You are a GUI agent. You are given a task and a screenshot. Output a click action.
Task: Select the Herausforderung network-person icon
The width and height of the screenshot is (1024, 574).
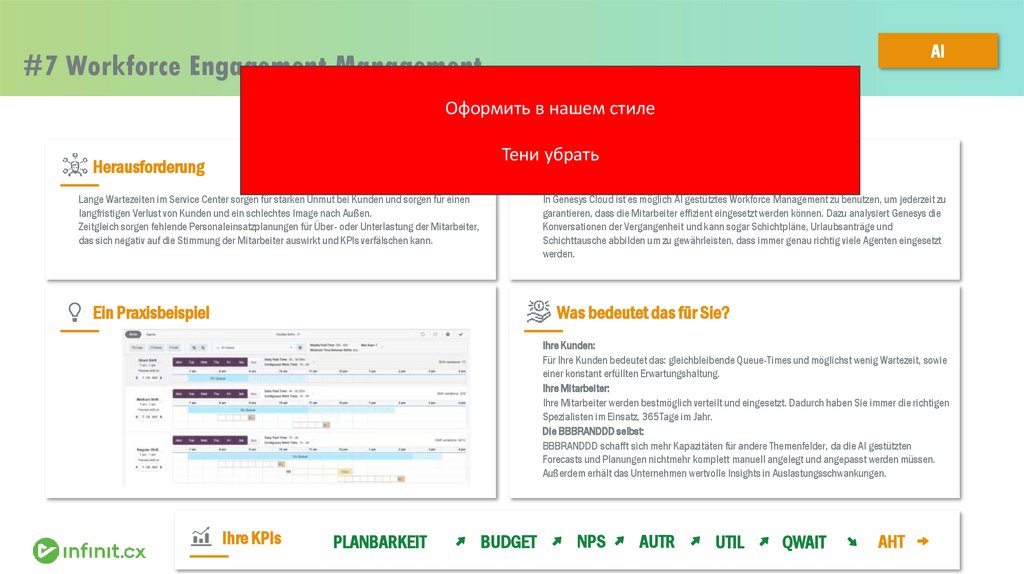tap(75, 166)
